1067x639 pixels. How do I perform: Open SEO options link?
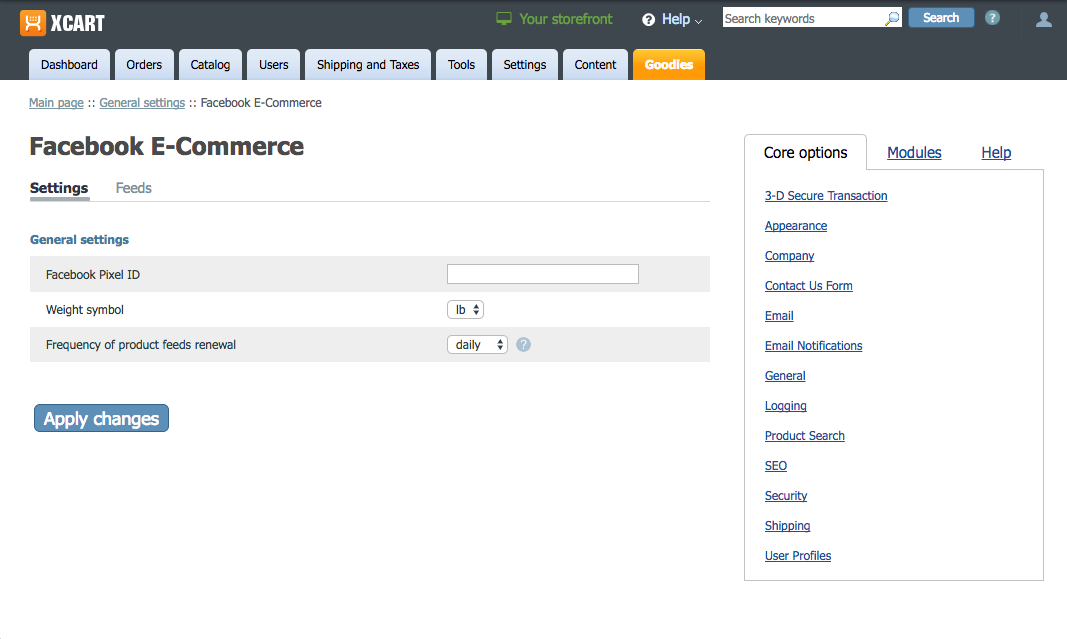coord(776,465)
